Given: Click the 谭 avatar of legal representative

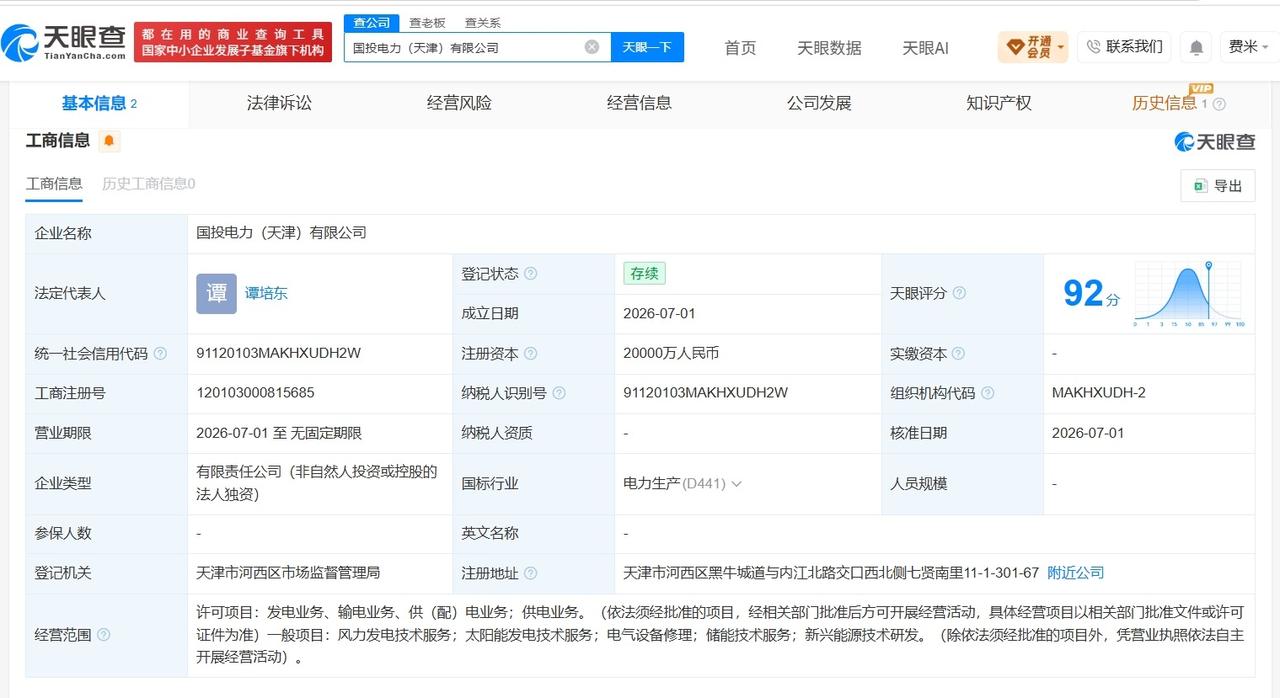Looking at the screenshot, I should pos(216,293).
